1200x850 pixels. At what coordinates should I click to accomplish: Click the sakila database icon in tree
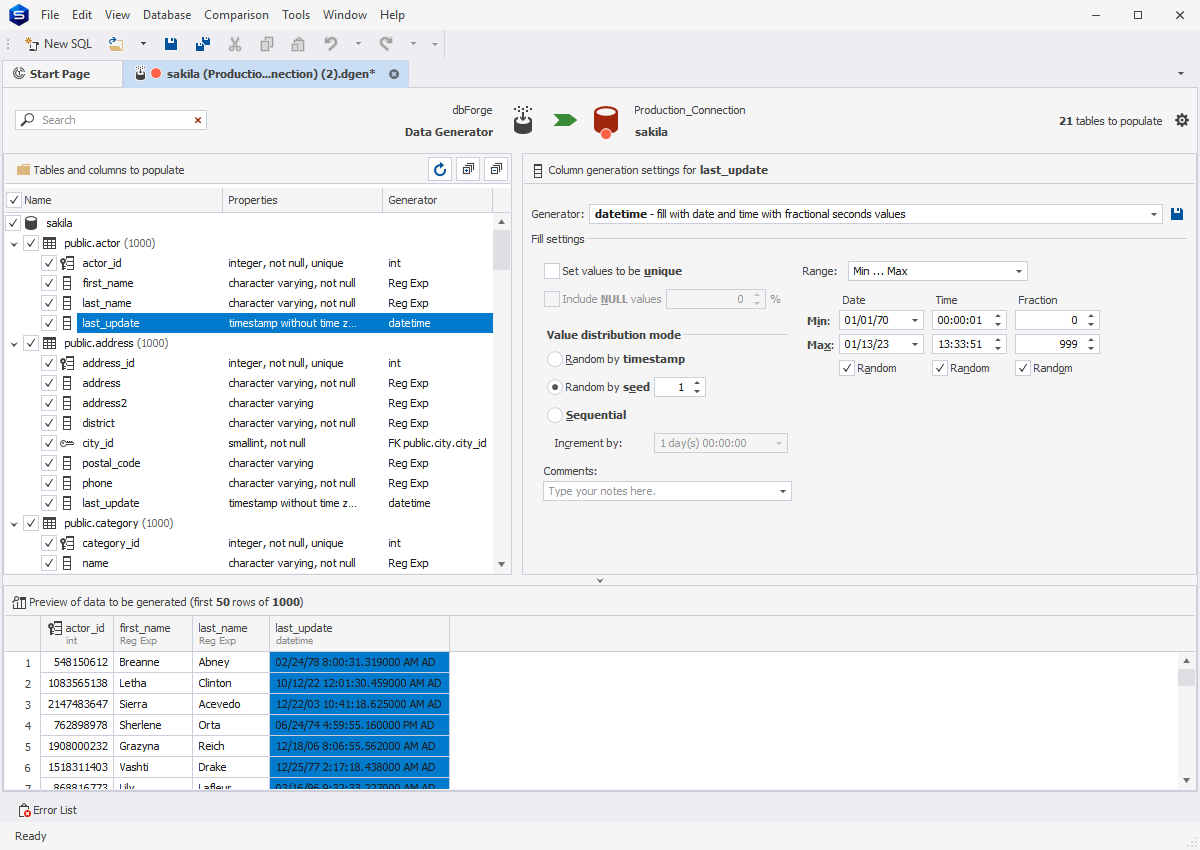point(31,223)
